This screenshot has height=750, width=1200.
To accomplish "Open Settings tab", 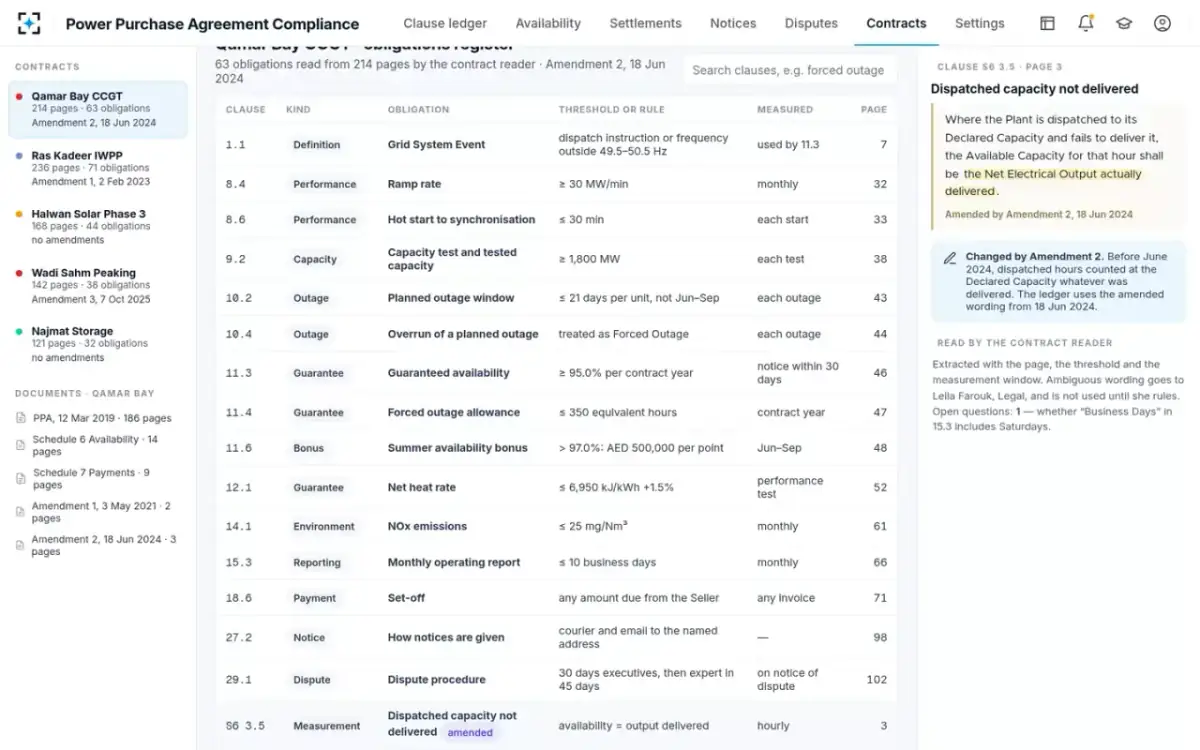I will (979, 23).
